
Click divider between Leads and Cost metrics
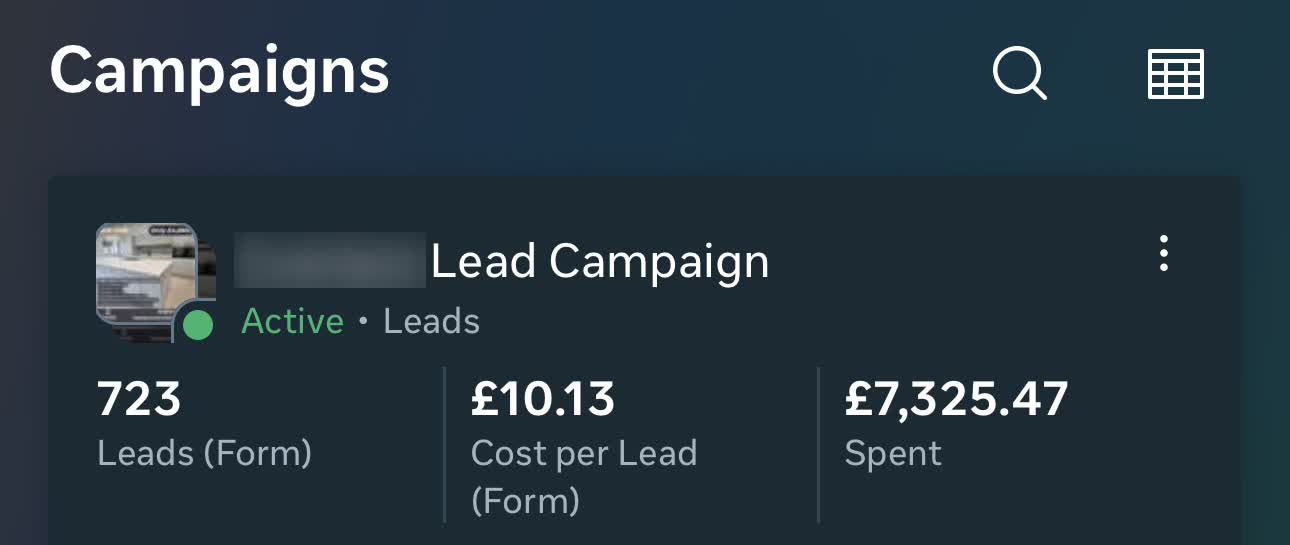(x=444, y=445)
